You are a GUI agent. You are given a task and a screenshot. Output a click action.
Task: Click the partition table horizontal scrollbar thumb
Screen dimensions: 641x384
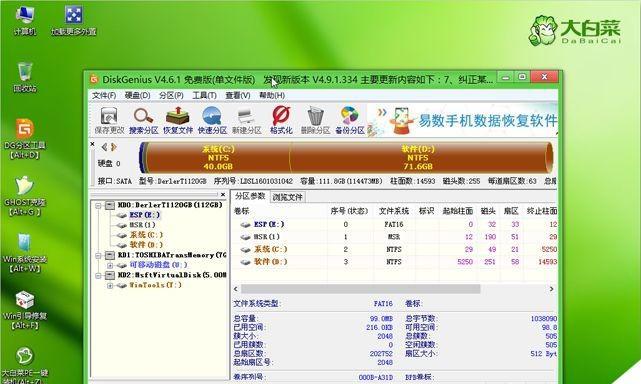click(360, 289)
